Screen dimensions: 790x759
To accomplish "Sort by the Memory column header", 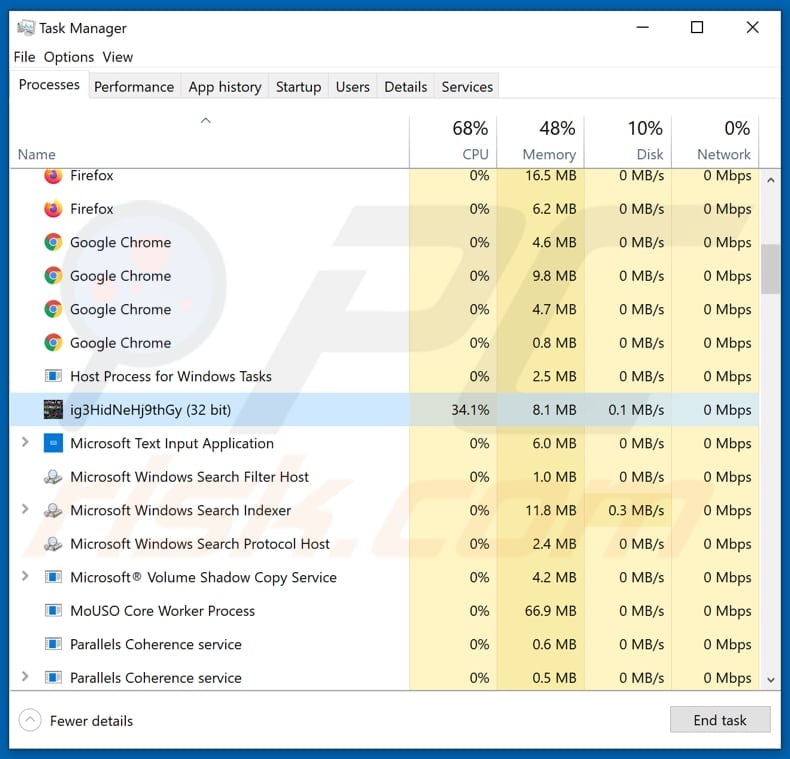I will pos(540,142).
